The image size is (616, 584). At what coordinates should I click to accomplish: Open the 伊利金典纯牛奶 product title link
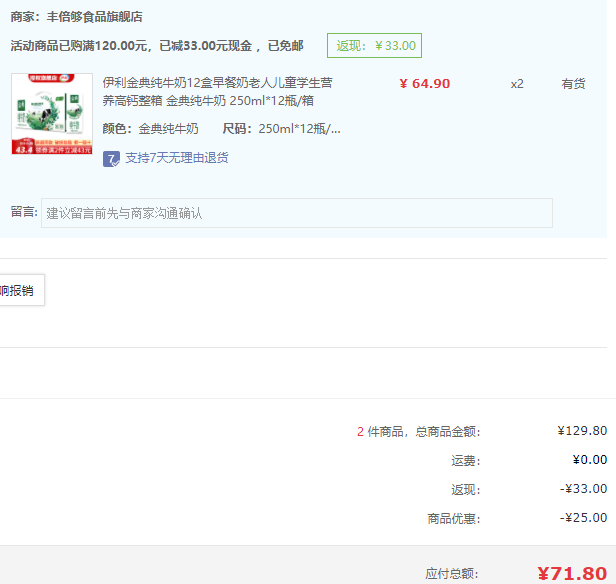click(x=217, y=92)
